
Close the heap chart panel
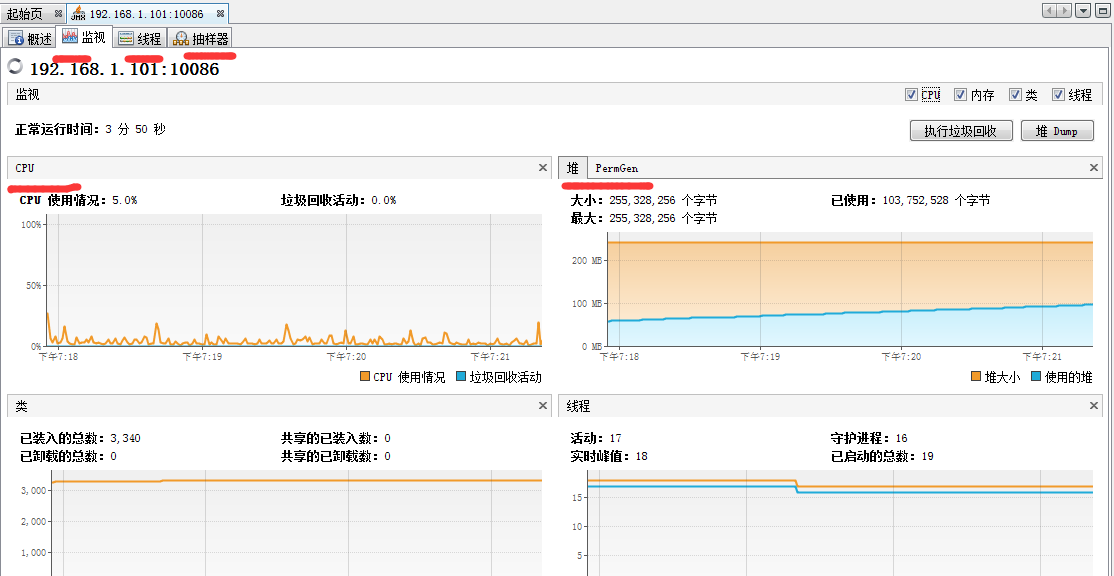point(1094,168)
